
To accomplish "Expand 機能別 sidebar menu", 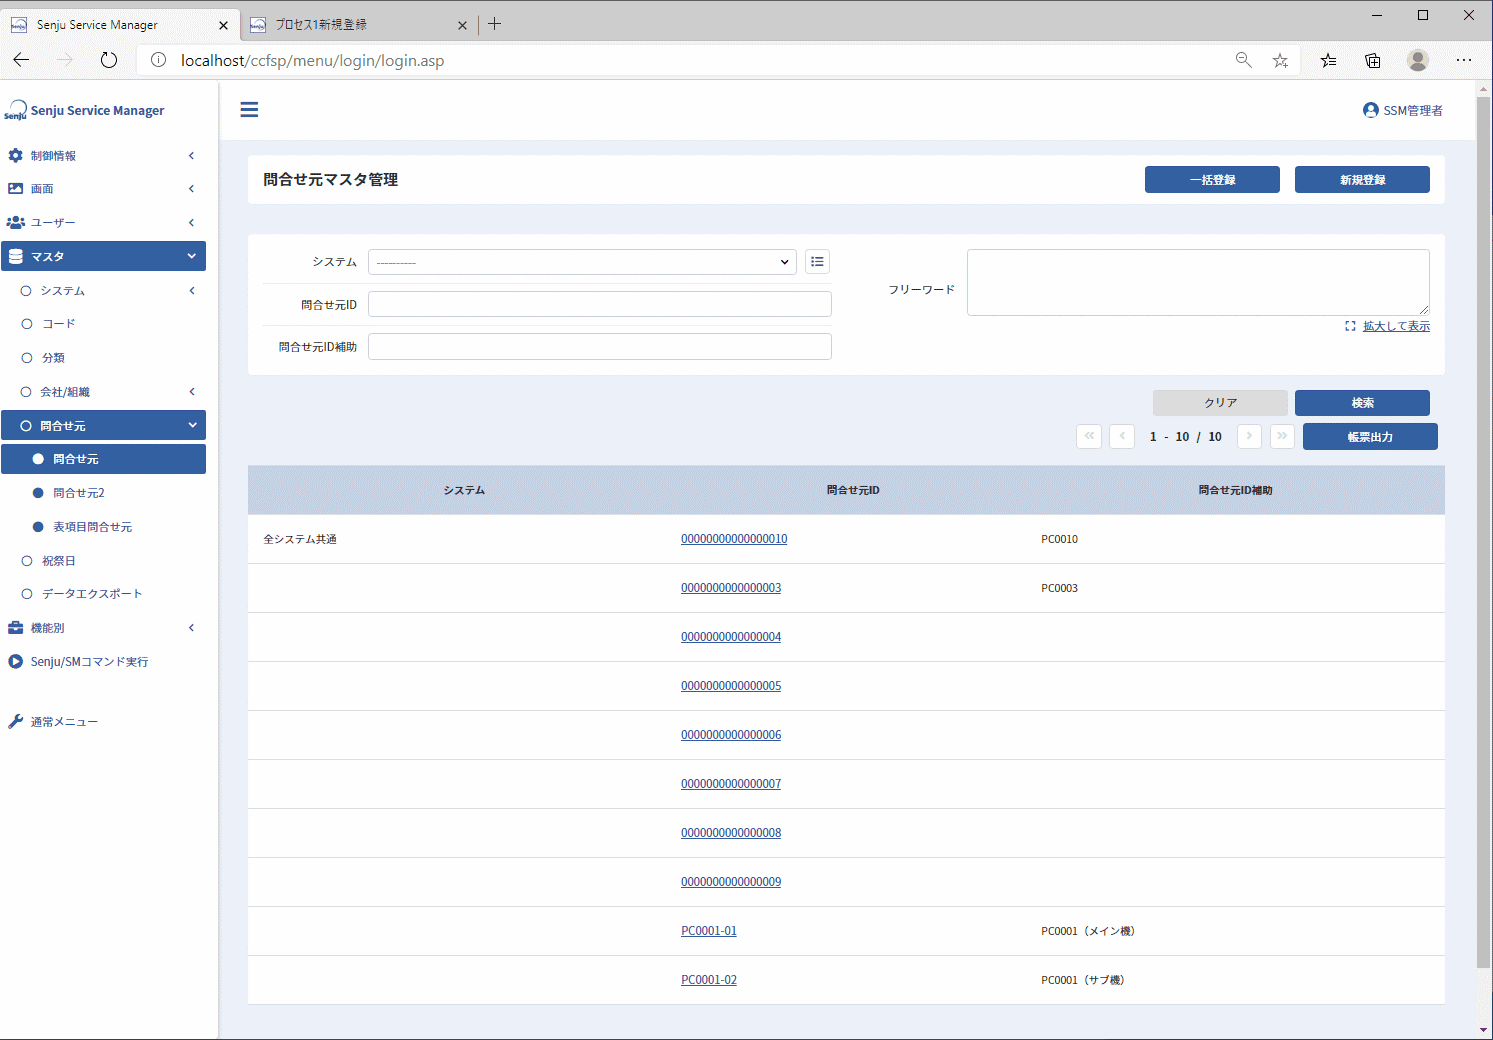I will pos(103,628).
